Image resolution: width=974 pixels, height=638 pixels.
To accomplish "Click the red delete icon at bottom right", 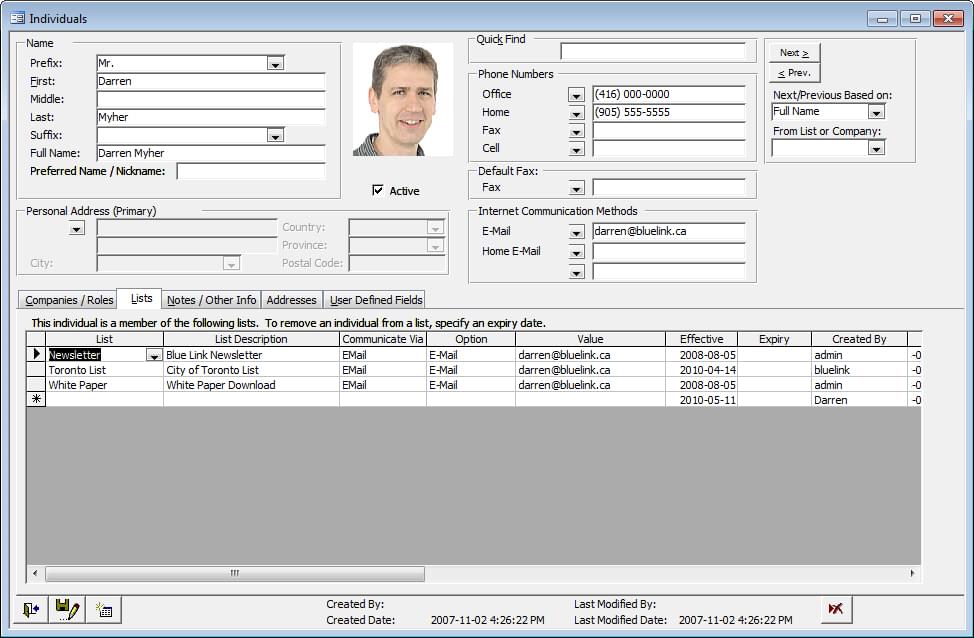I will (x=836, y=609).
